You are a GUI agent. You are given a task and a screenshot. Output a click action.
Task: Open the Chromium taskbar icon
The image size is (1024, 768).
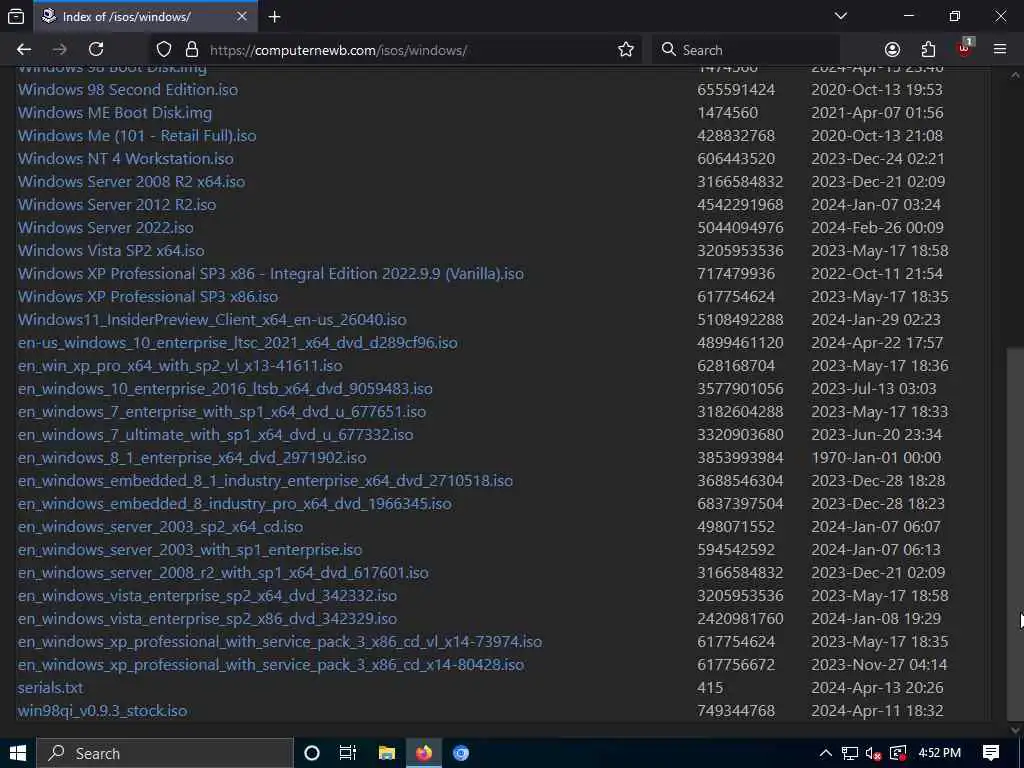pyautogui.click(x=461, y=753)
